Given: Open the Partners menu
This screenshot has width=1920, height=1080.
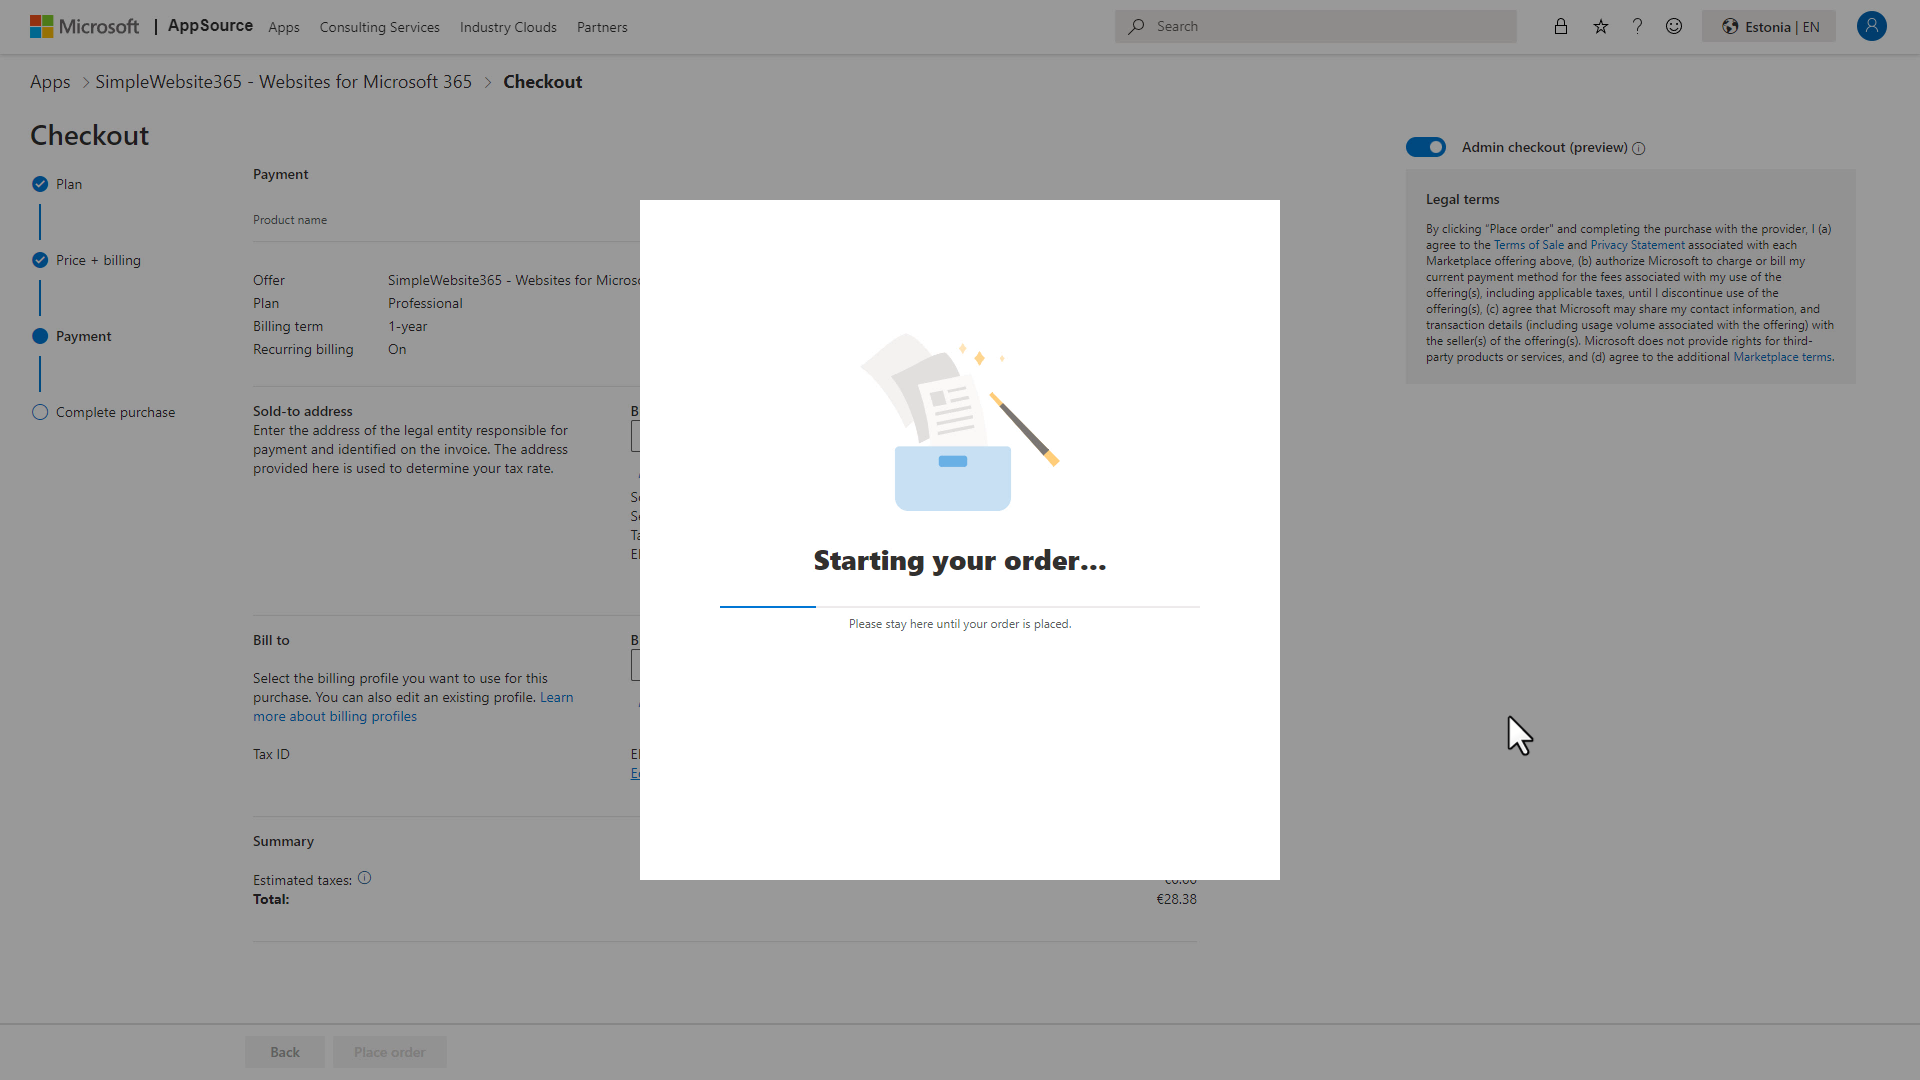Looking at the screenshot, I should click(602, 27).
